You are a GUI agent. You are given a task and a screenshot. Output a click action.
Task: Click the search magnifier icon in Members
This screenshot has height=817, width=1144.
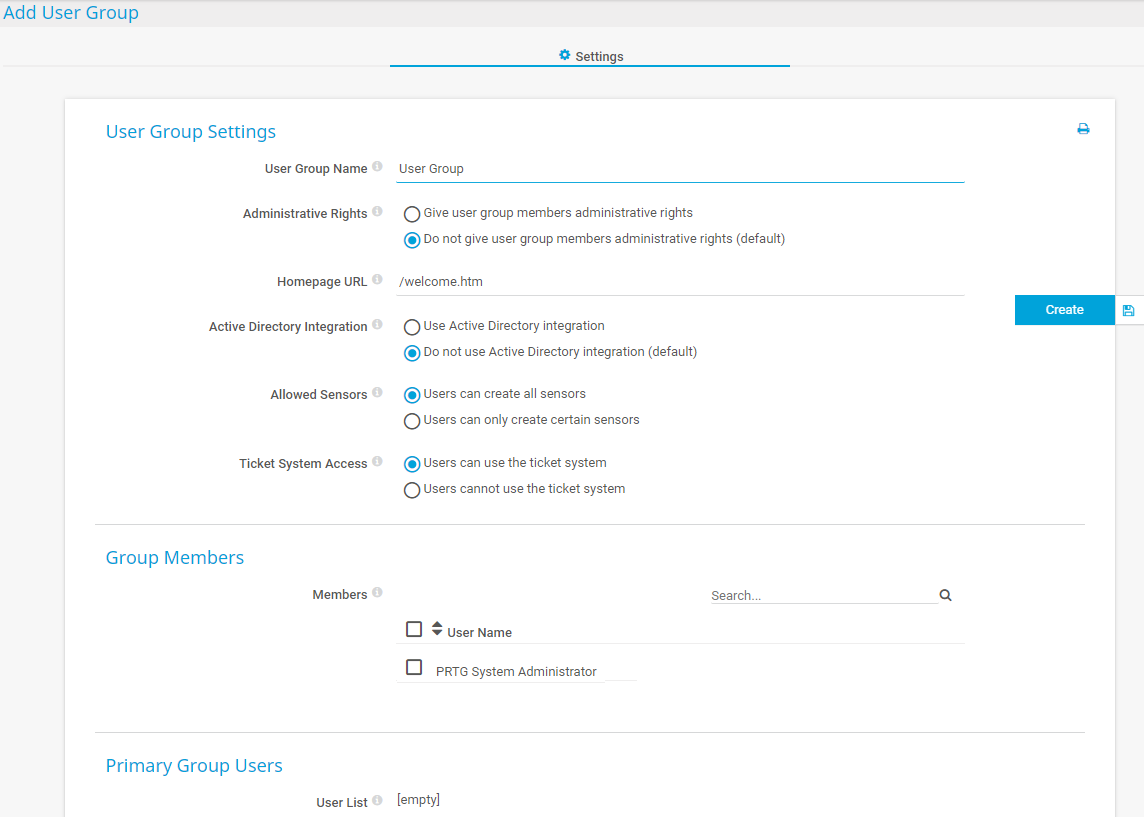[945, 595]
